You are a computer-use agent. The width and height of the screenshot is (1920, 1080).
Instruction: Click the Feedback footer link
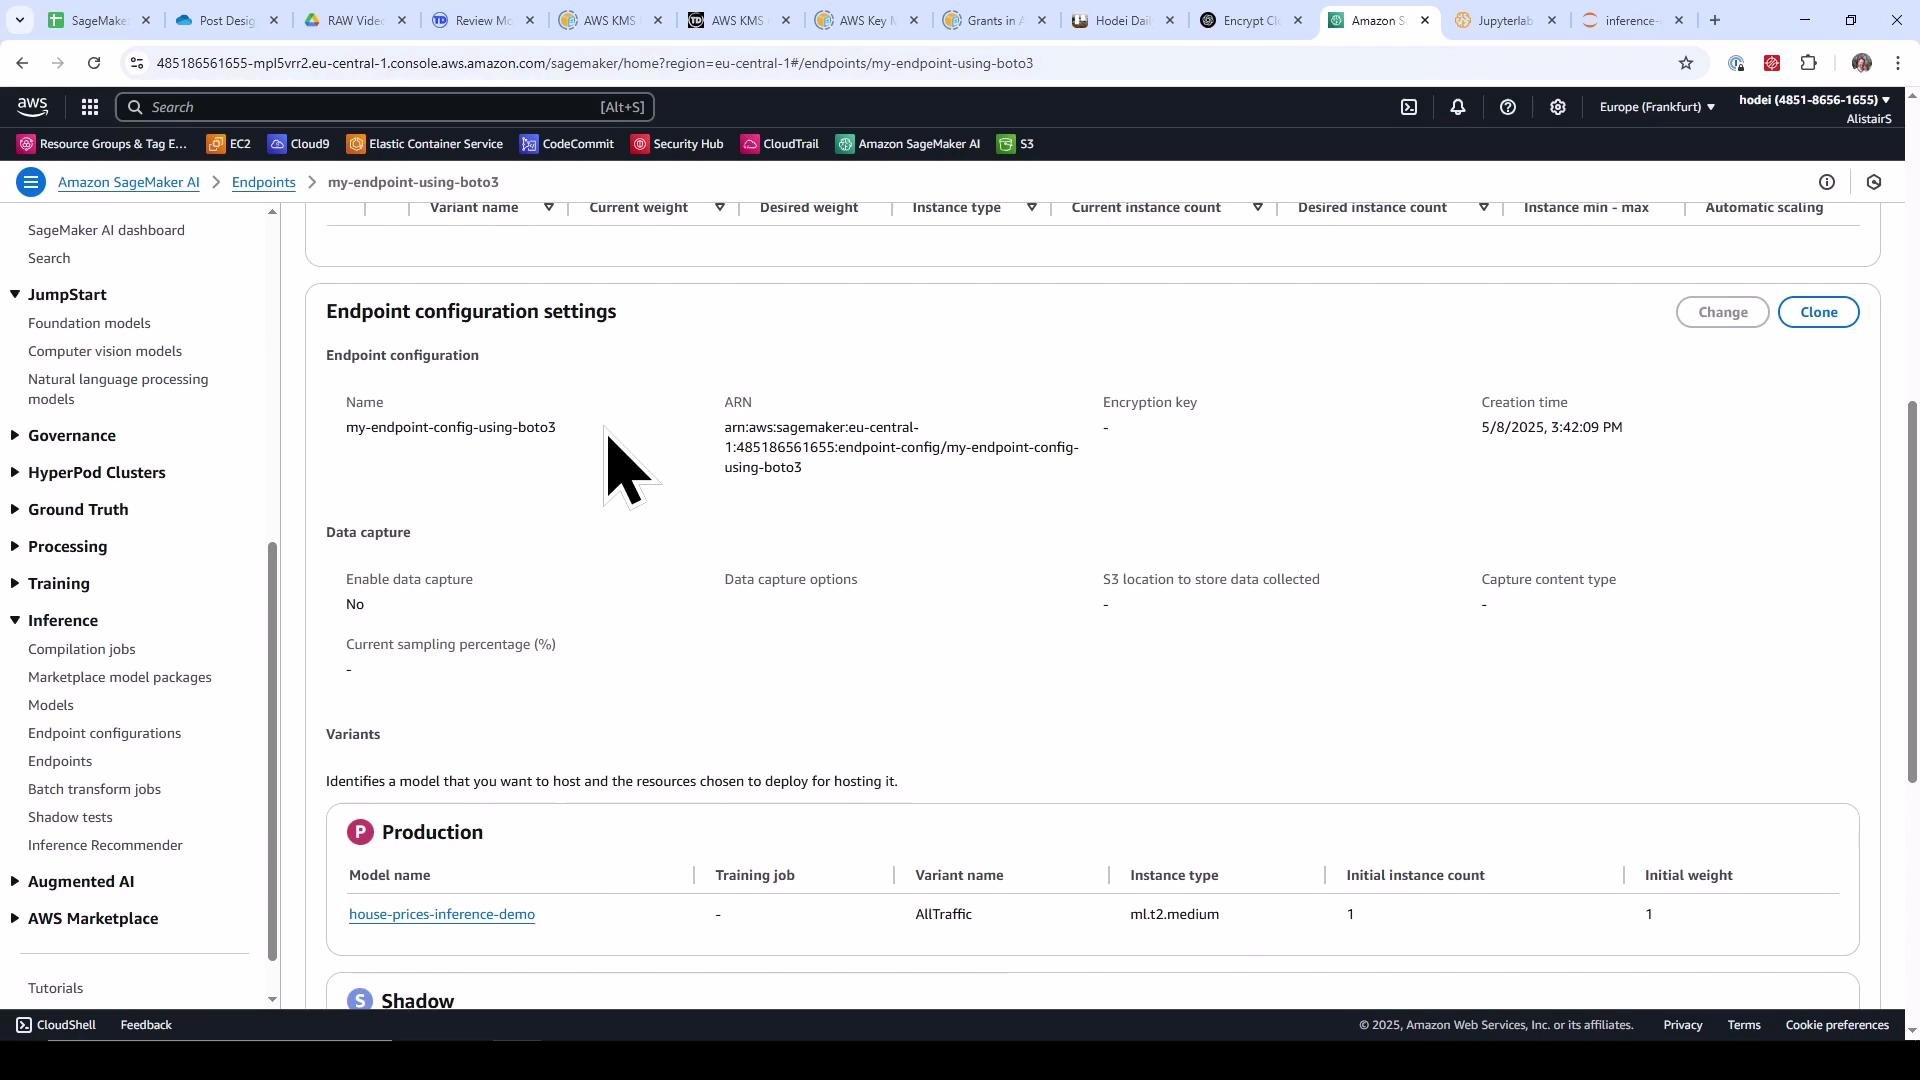coord(146,1025)
